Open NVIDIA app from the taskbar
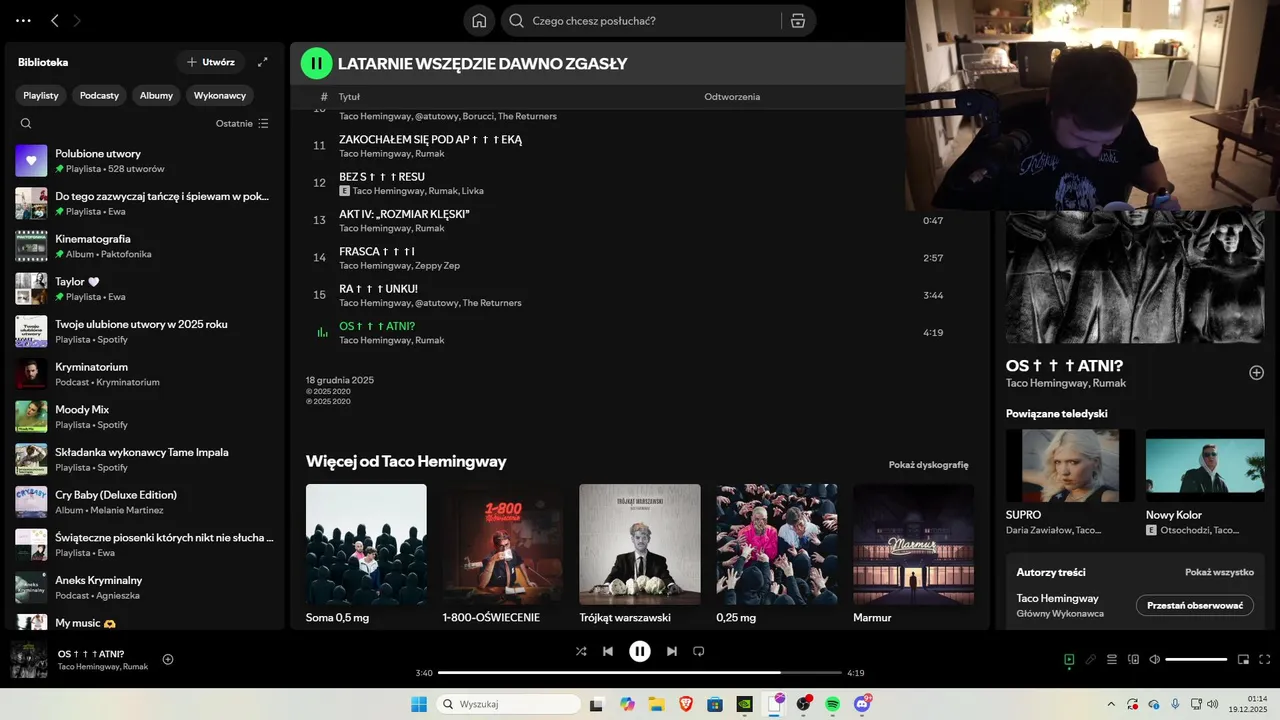This screenshot has height=720, width=1280. pos(744,704)
